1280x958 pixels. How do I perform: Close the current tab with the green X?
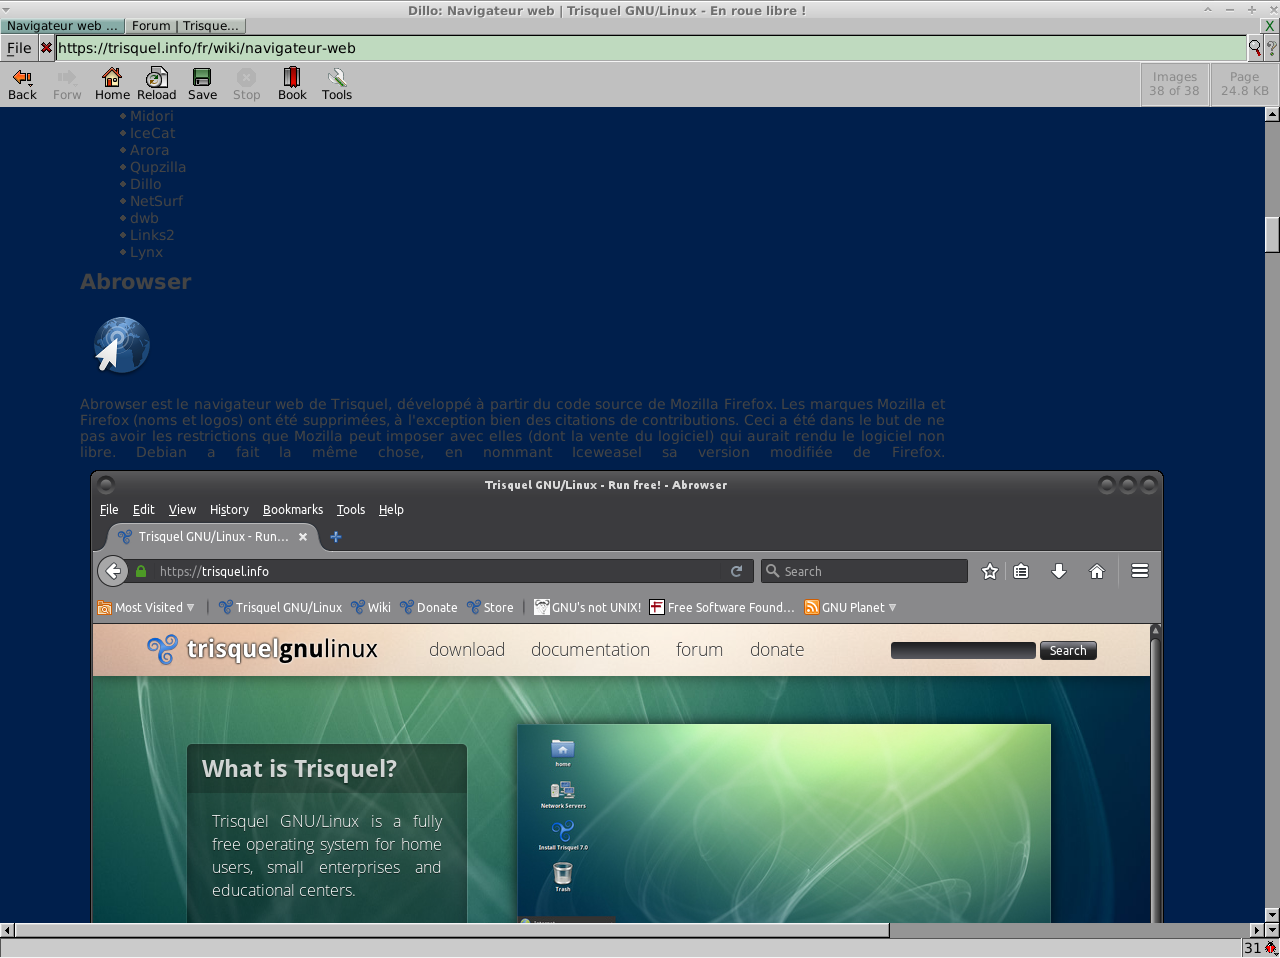pos(1269,26)
